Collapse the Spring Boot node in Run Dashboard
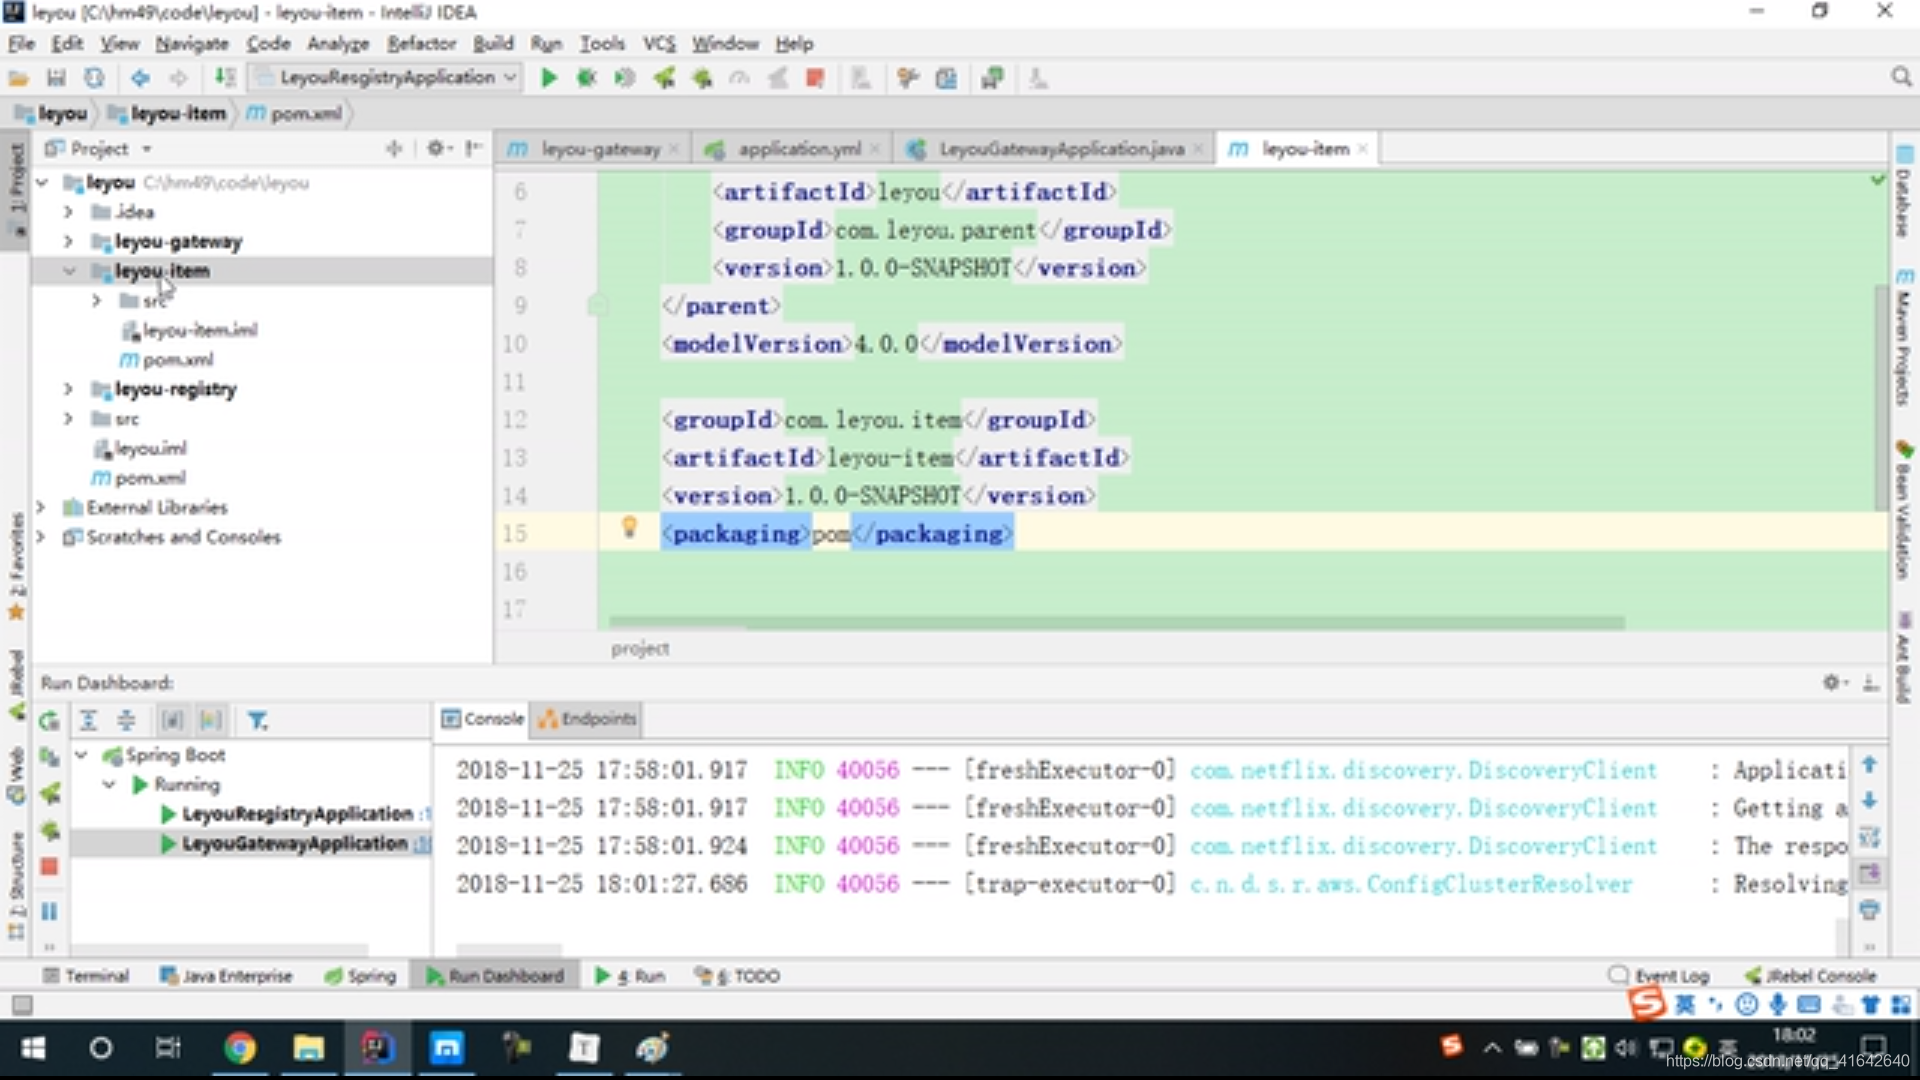The height and width of the screenshot is (1080, 1920). coord(82,755)
